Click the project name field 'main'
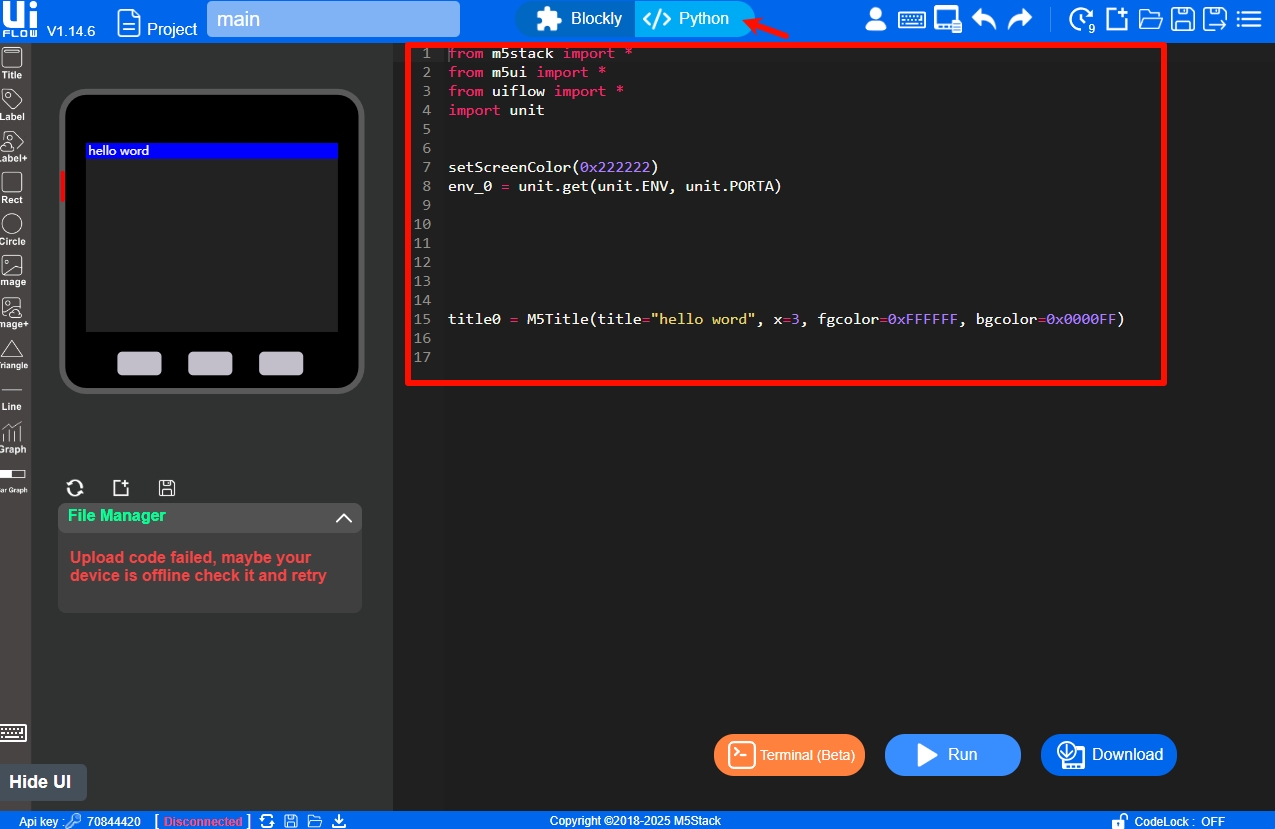Image resolution: width=1275 pixels, height=829 pixels. click(x=333, y=19)
